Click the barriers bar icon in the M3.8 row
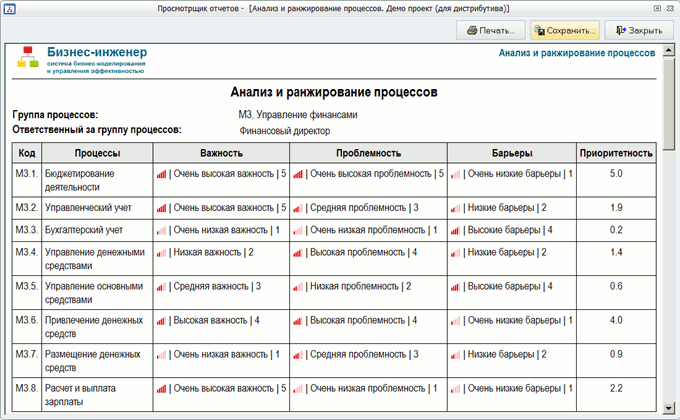 pos(455,389)
